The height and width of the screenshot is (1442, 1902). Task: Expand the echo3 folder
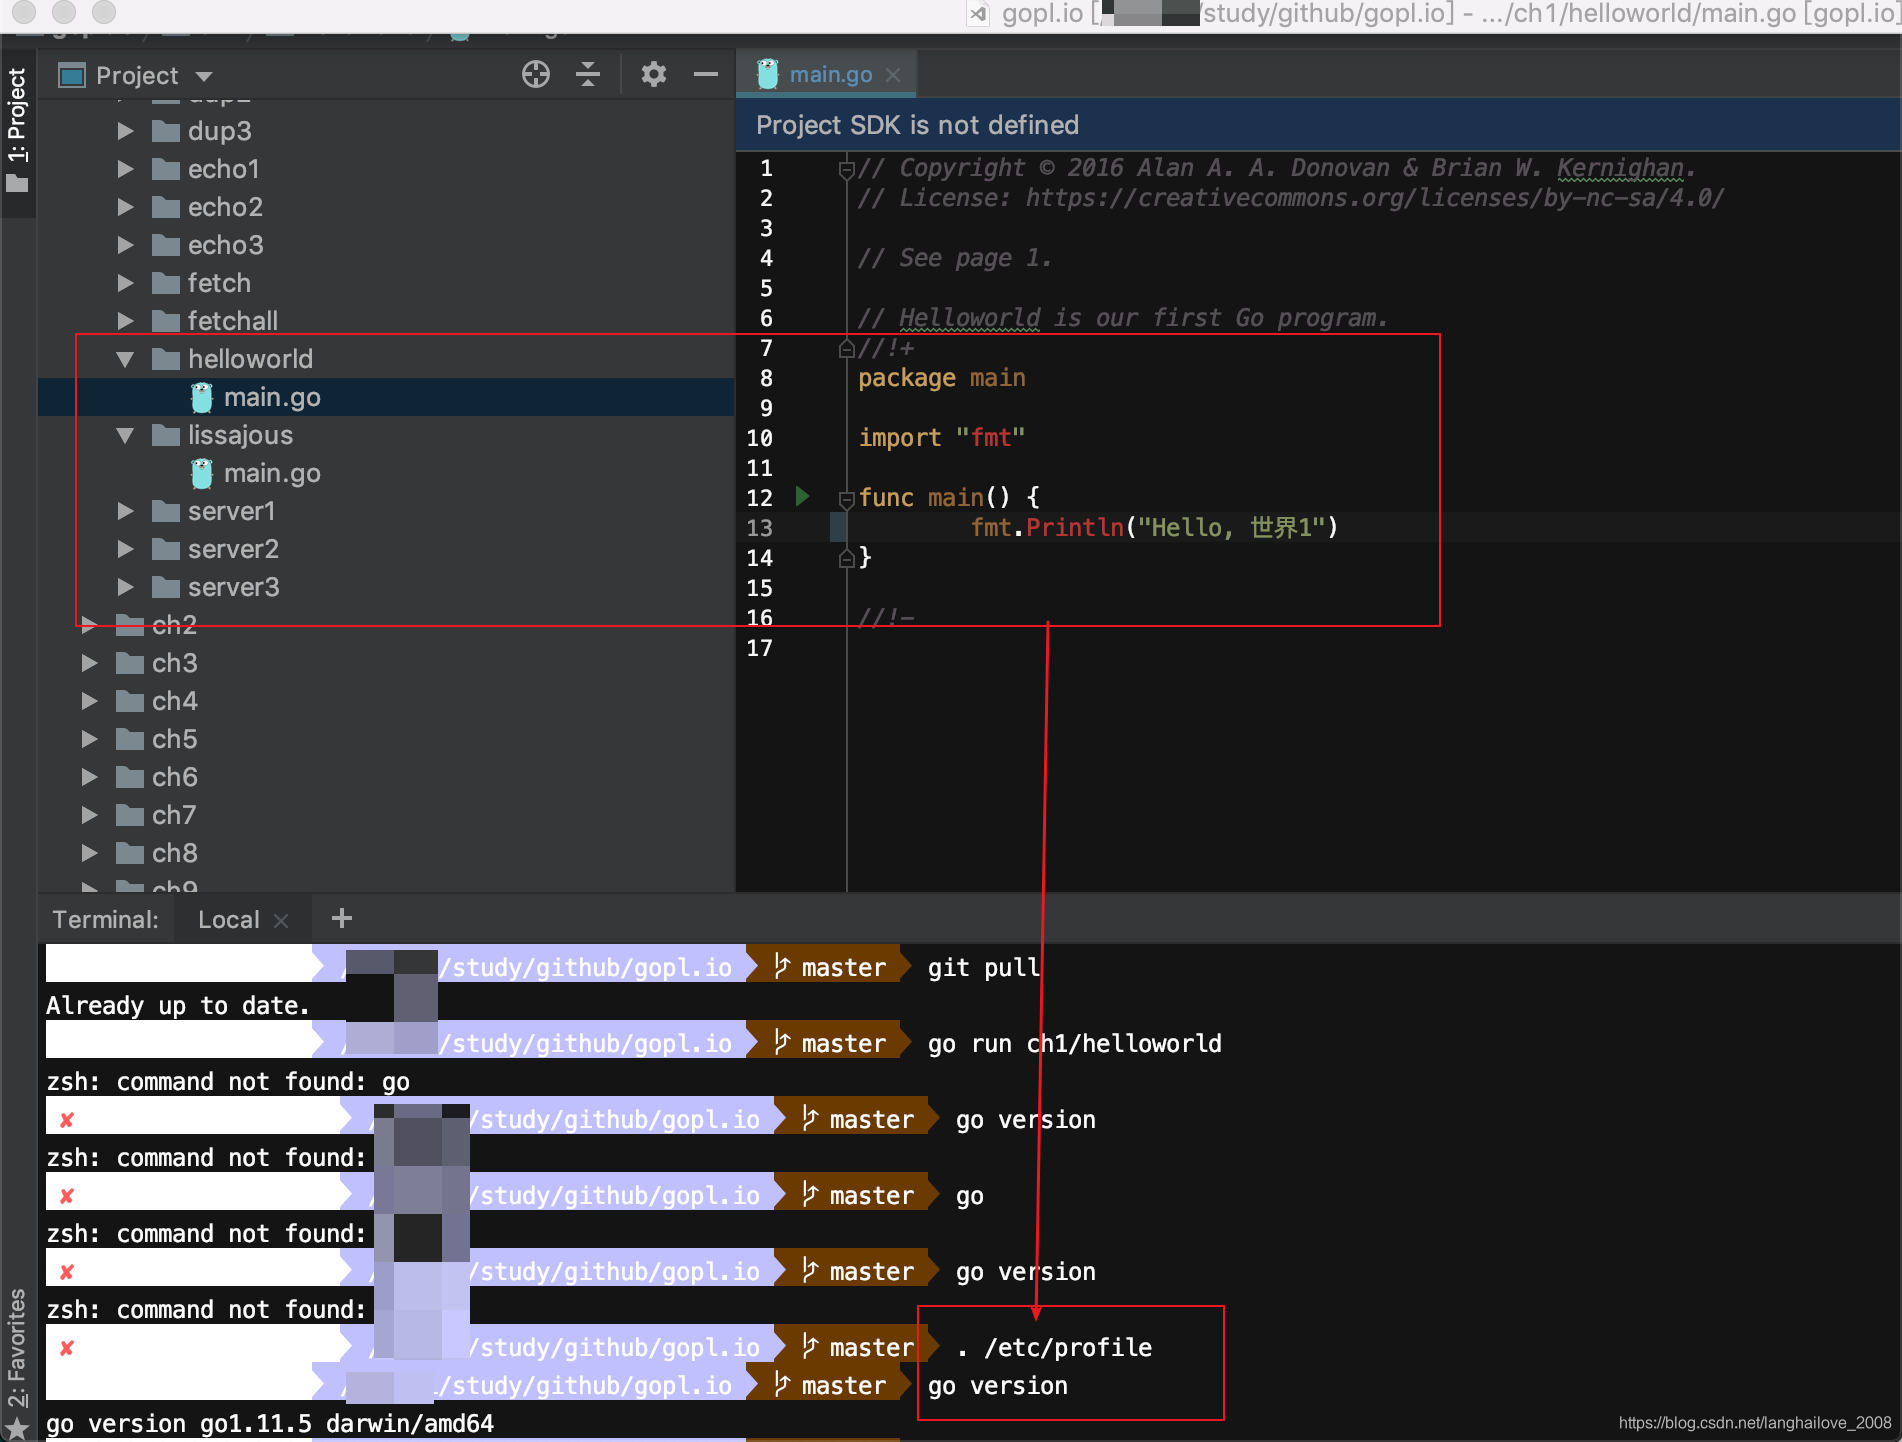coord(125,245)
